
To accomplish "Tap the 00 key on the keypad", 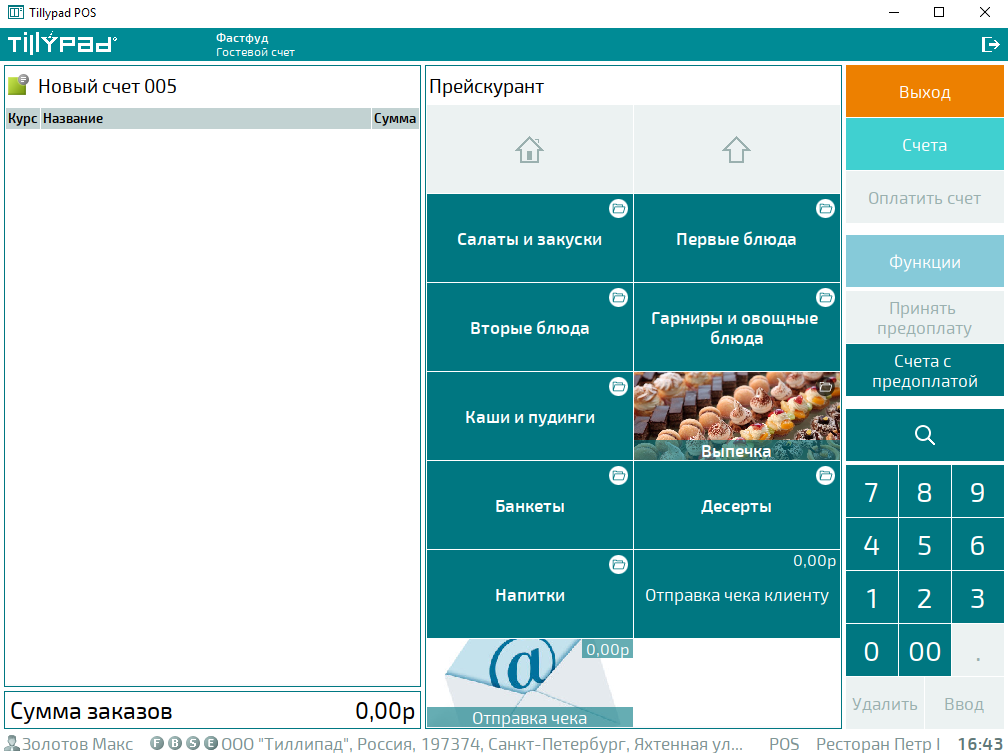I will 924,651.
